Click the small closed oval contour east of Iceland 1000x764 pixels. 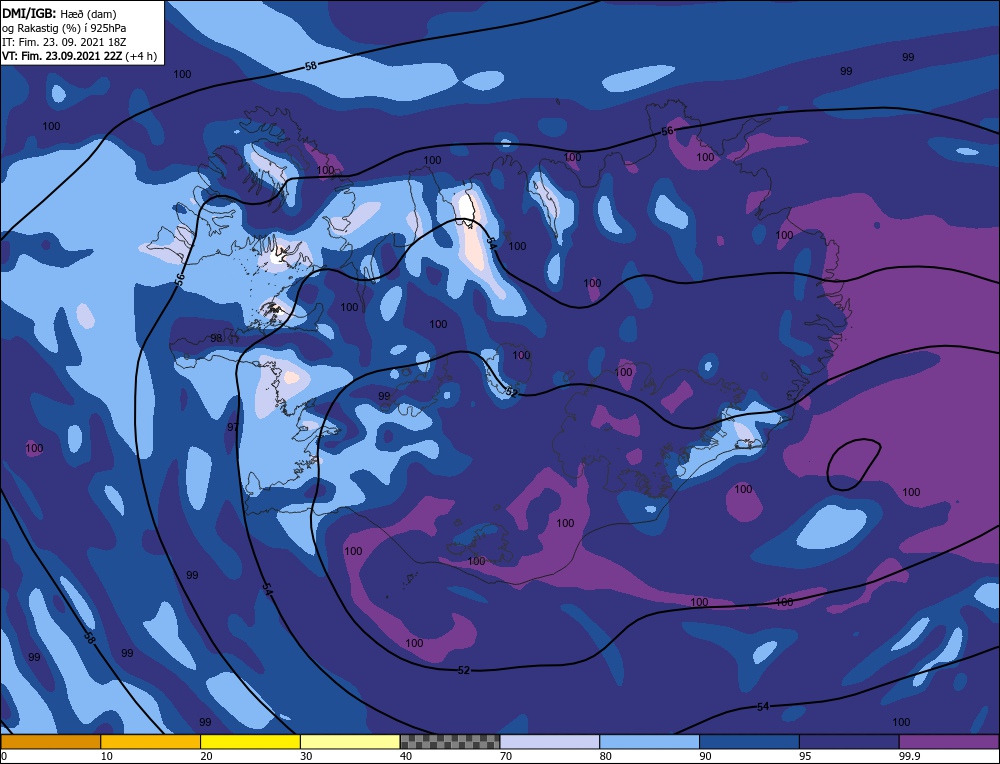pos(854,464)
